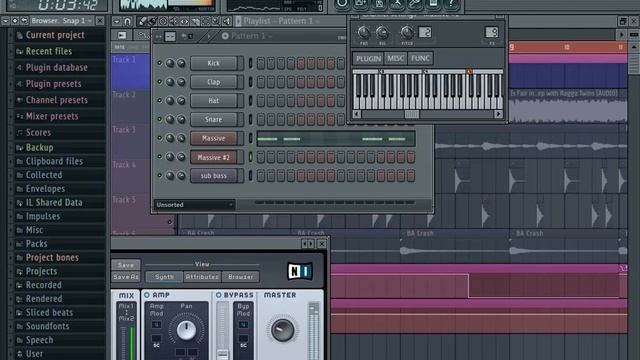Click the Save As button in Massive

coord(126,277)
